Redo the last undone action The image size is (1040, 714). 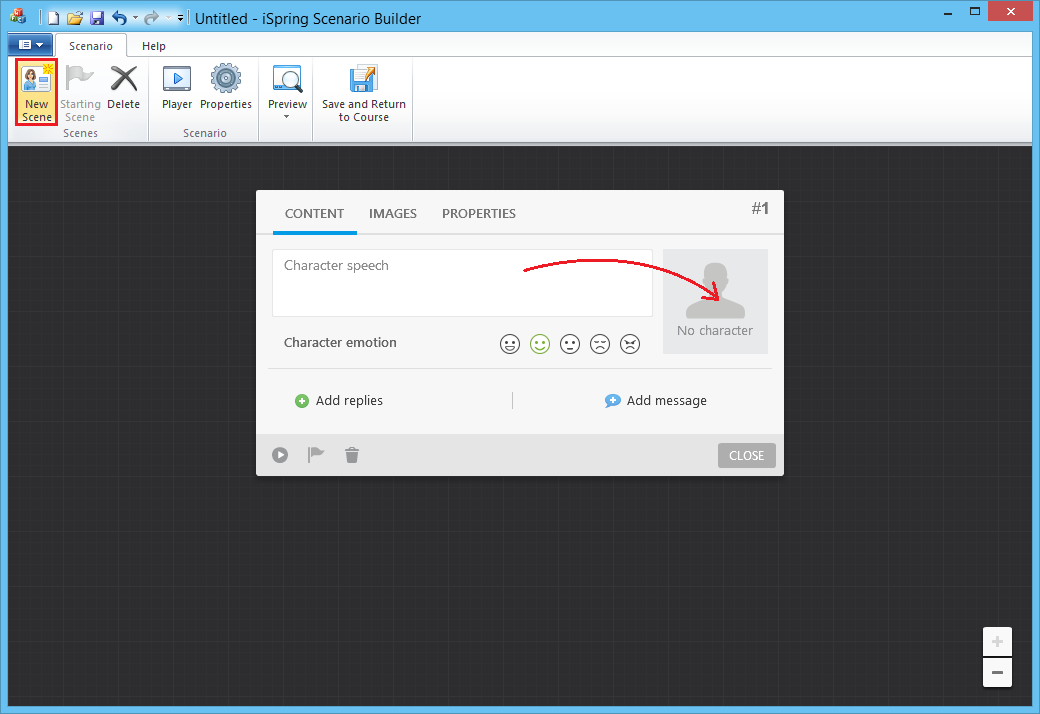[151, 18]
